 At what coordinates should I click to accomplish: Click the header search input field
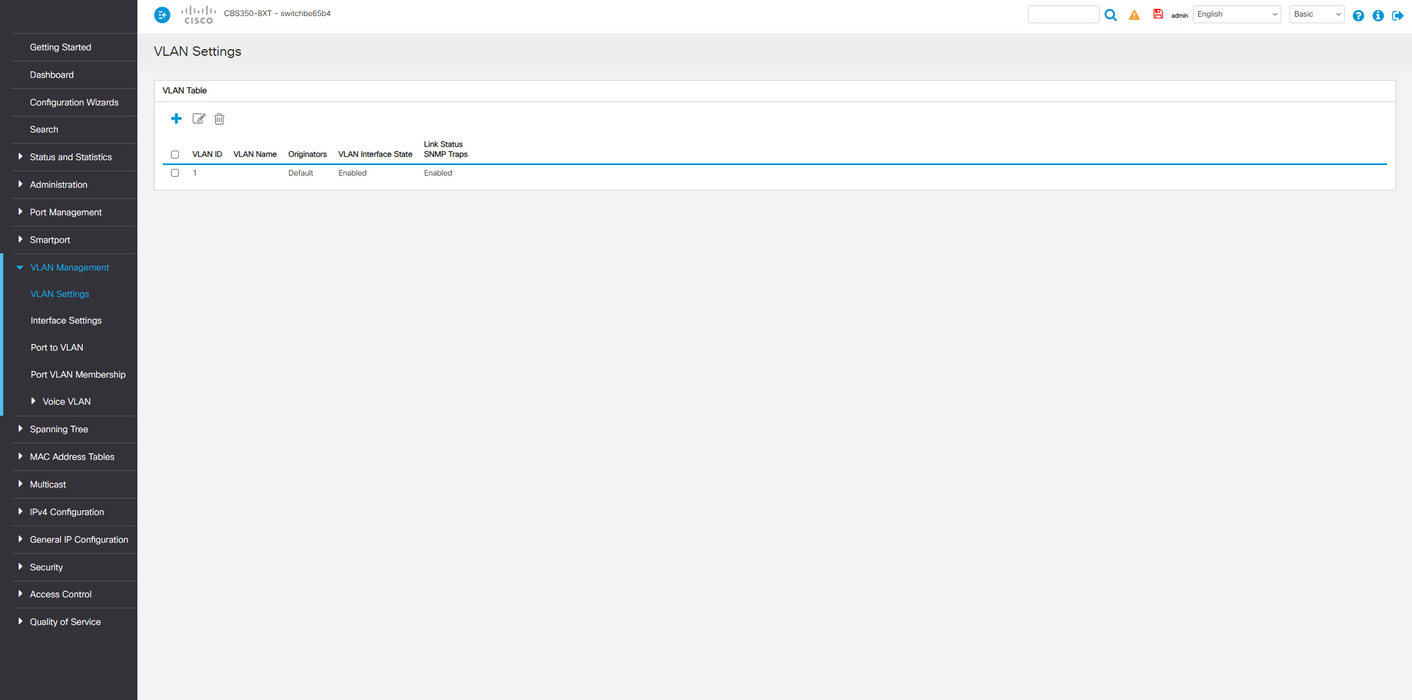(1063, 14)
